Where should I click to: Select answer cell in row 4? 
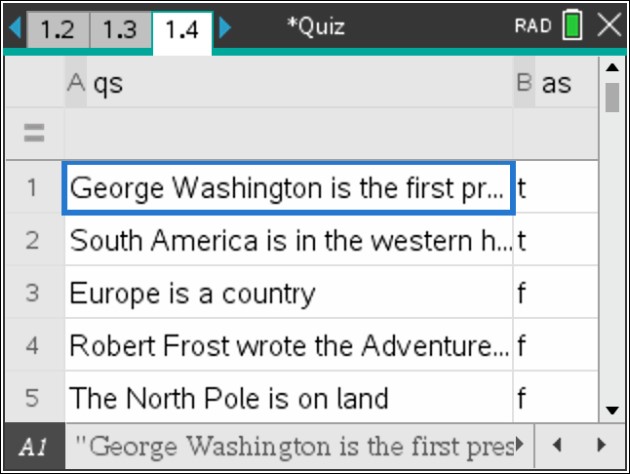click(x=556, y=346)
